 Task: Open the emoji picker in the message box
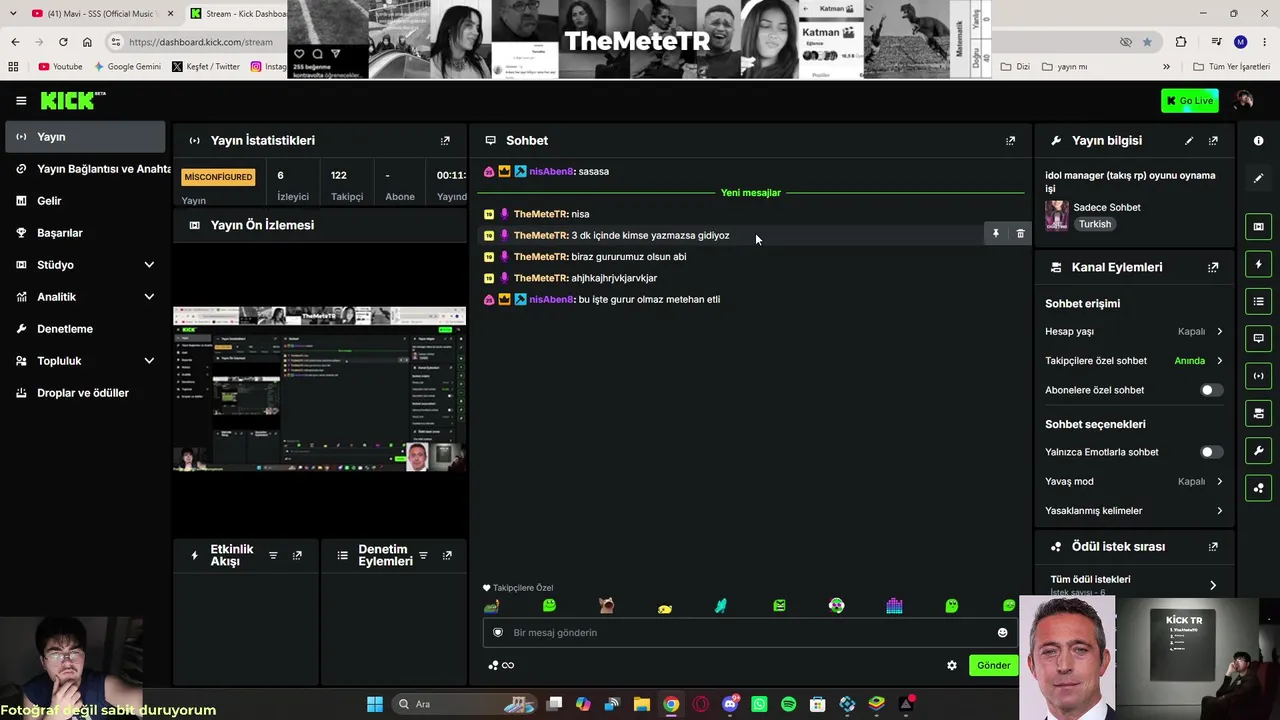point(1002,632)
